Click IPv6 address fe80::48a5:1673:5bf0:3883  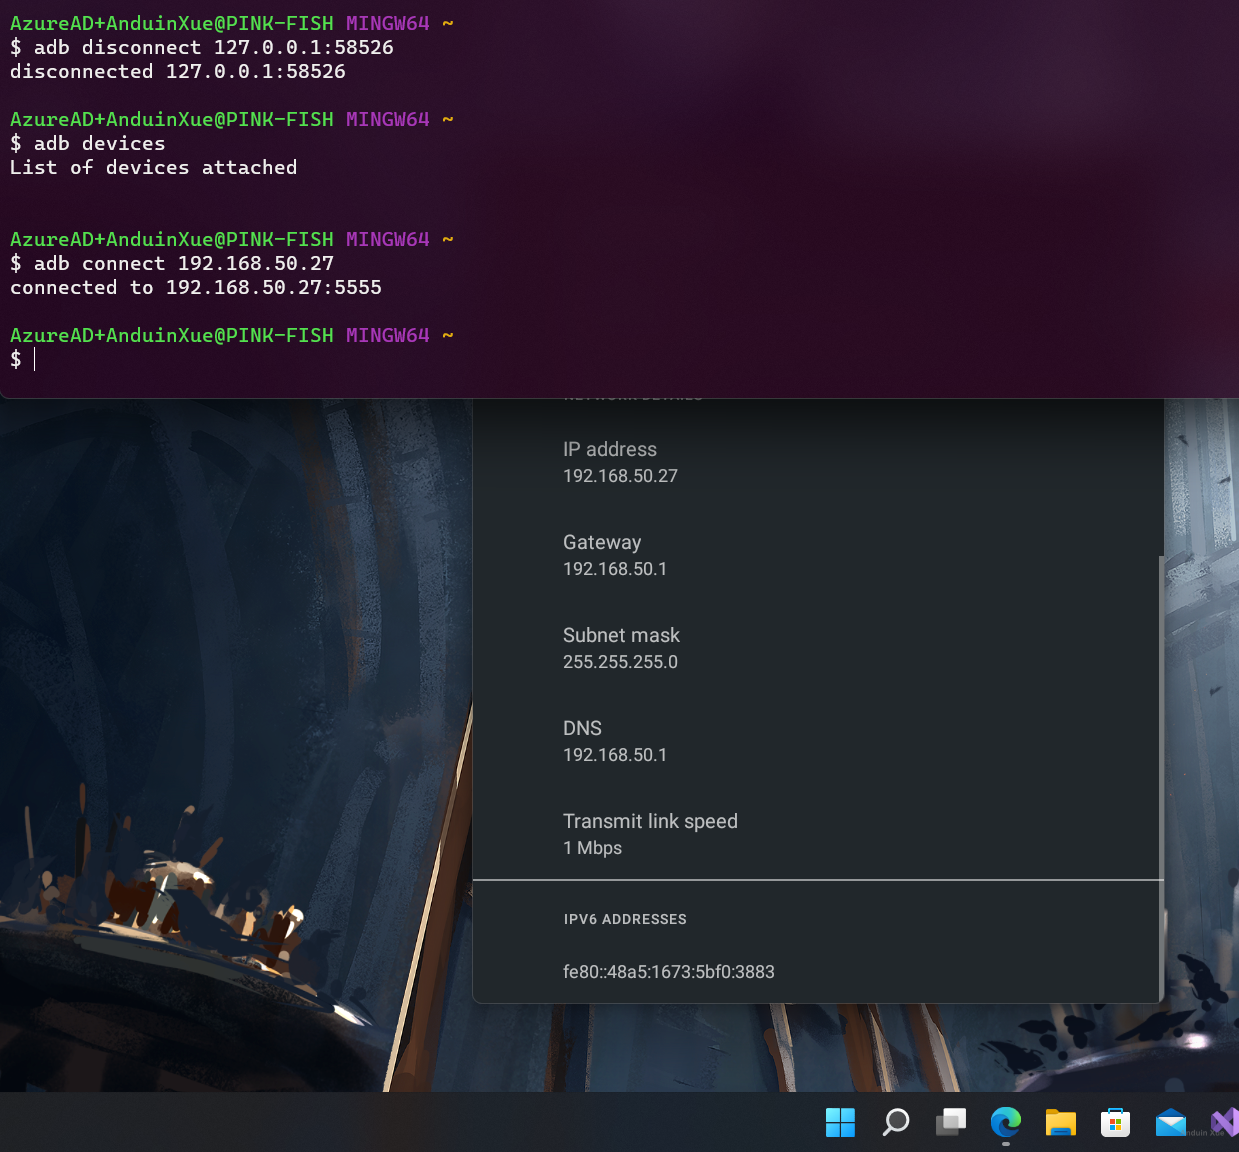click(669, 972)
